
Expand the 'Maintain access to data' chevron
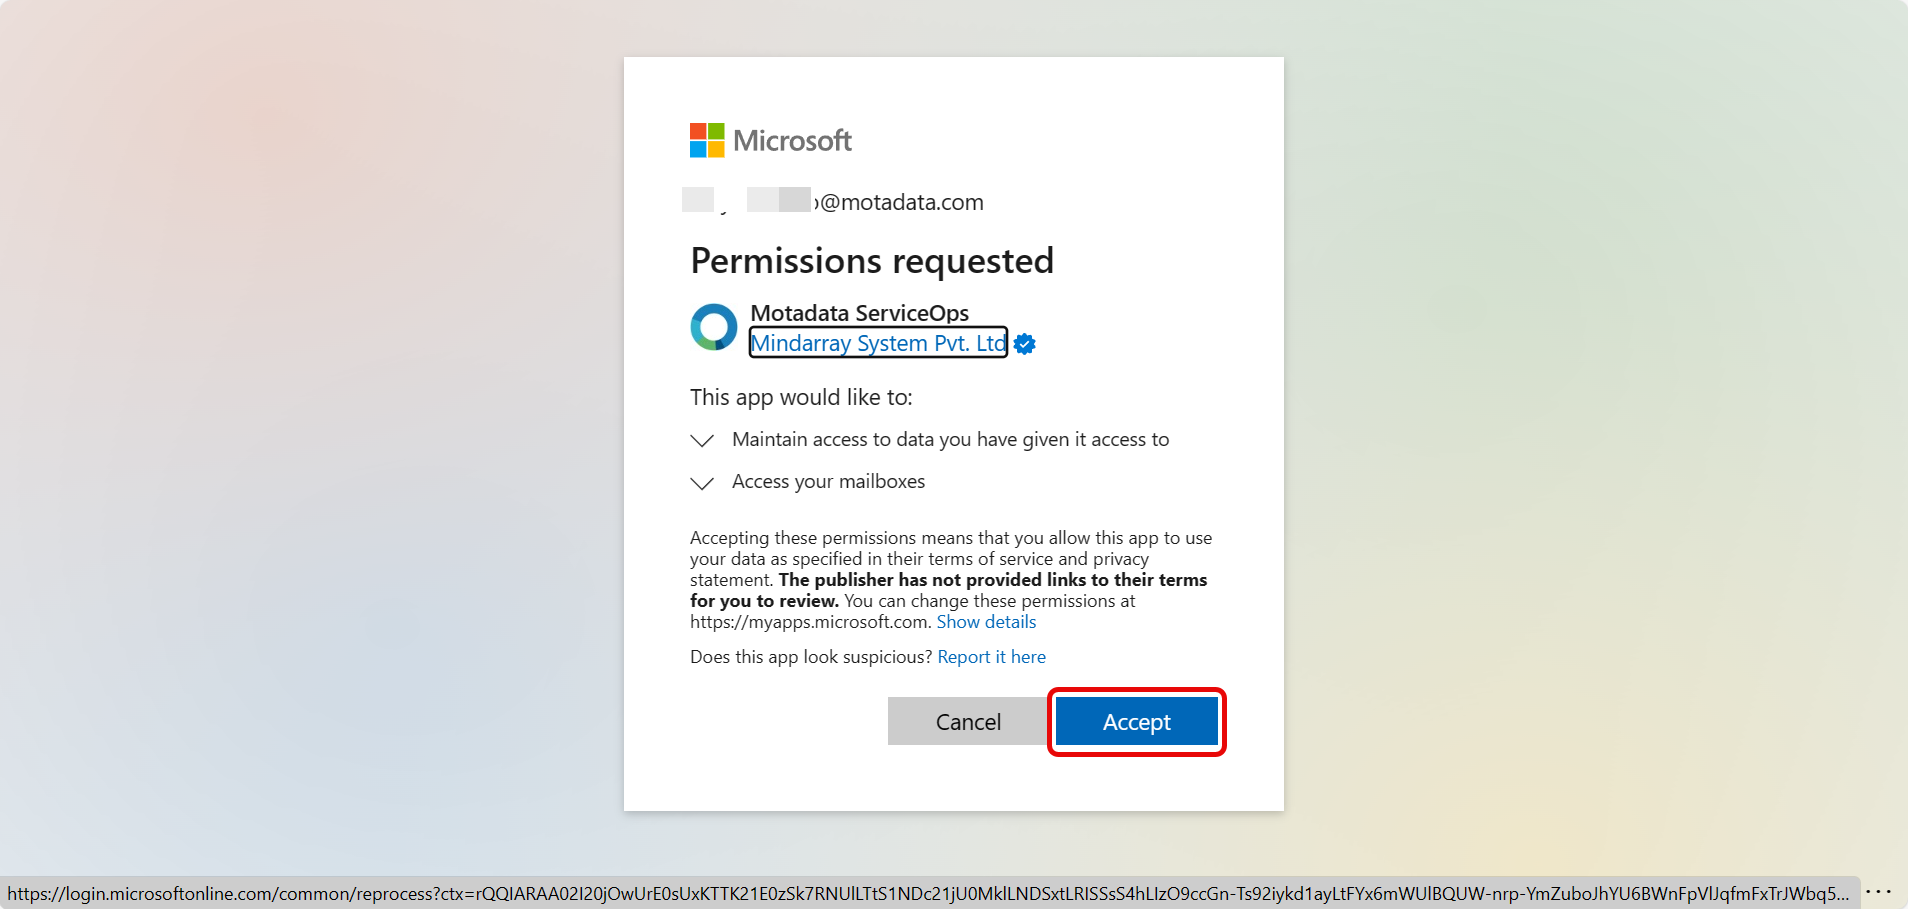[x=702, y=440]
